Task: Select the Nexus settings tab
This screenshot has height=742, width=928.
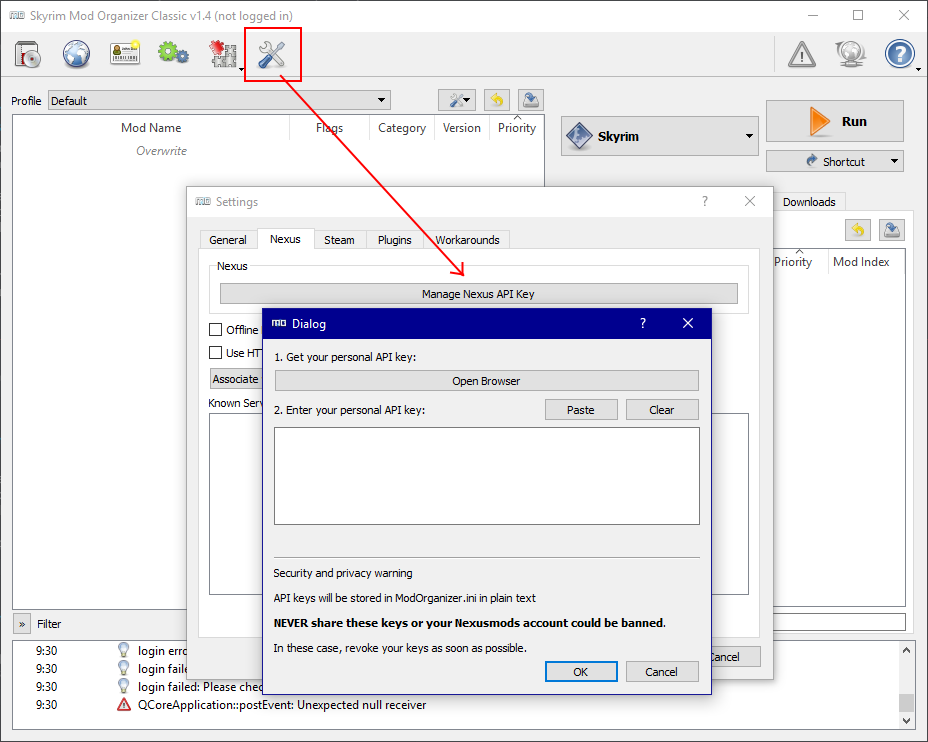Action: [x=285, y=239]
